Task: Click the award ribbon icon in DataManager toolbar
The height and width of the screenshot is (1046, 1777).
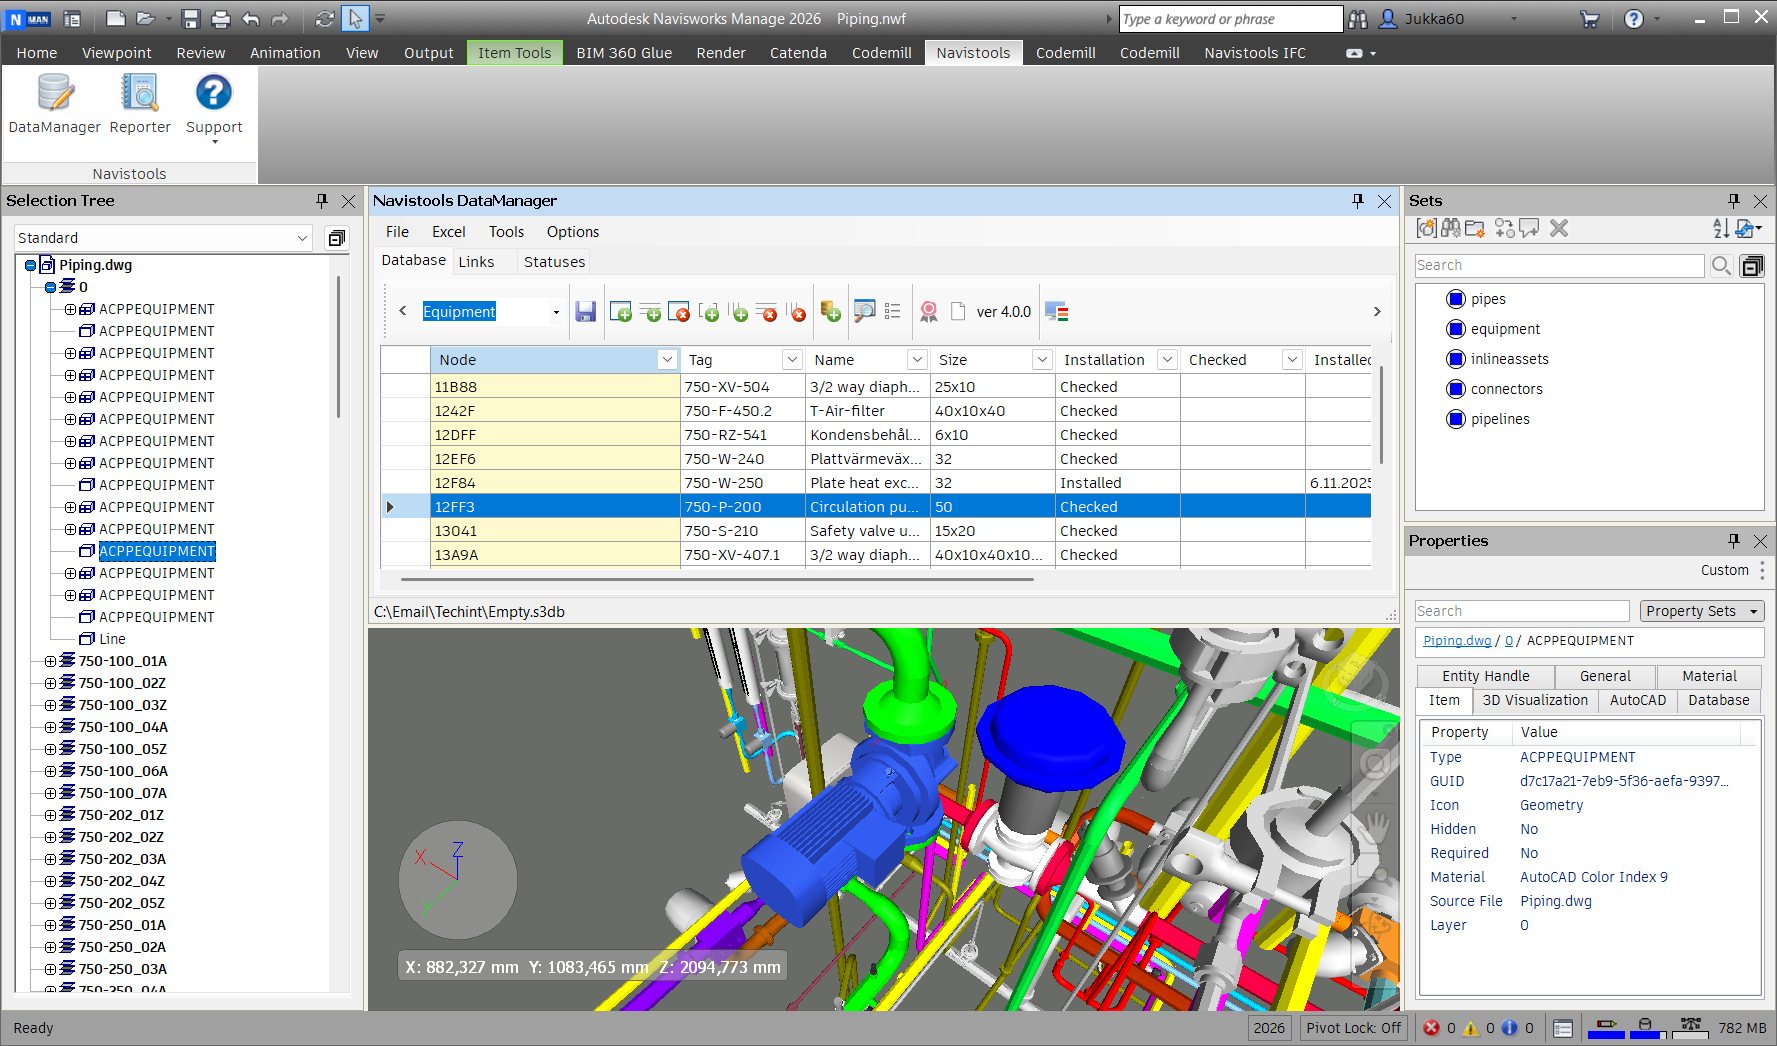Action: click(928, 312)
